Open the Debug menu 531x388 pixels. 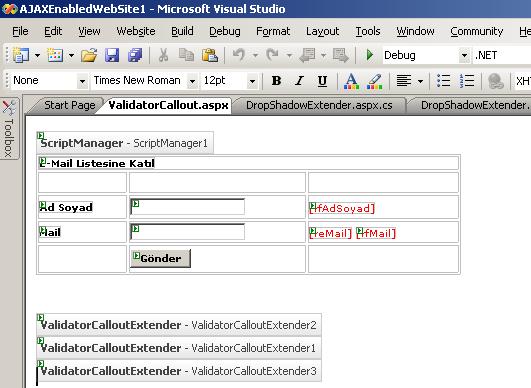(225, 31)
